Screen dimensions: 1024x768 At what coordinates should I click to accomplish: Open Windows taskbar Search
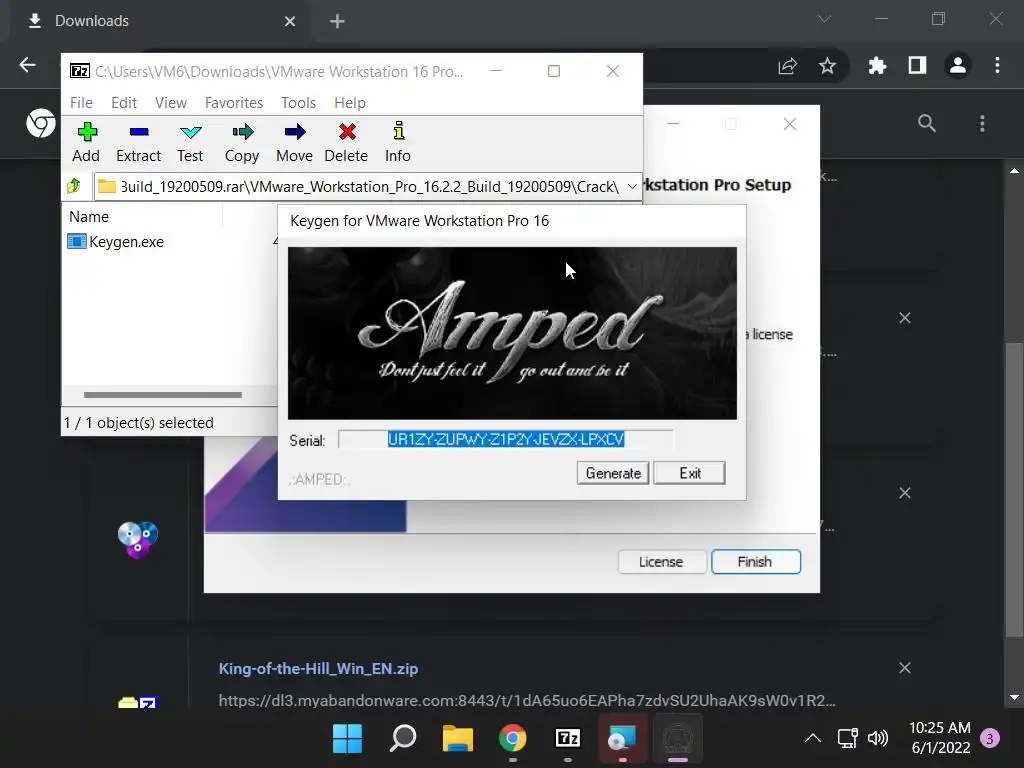tap(403, 739)
